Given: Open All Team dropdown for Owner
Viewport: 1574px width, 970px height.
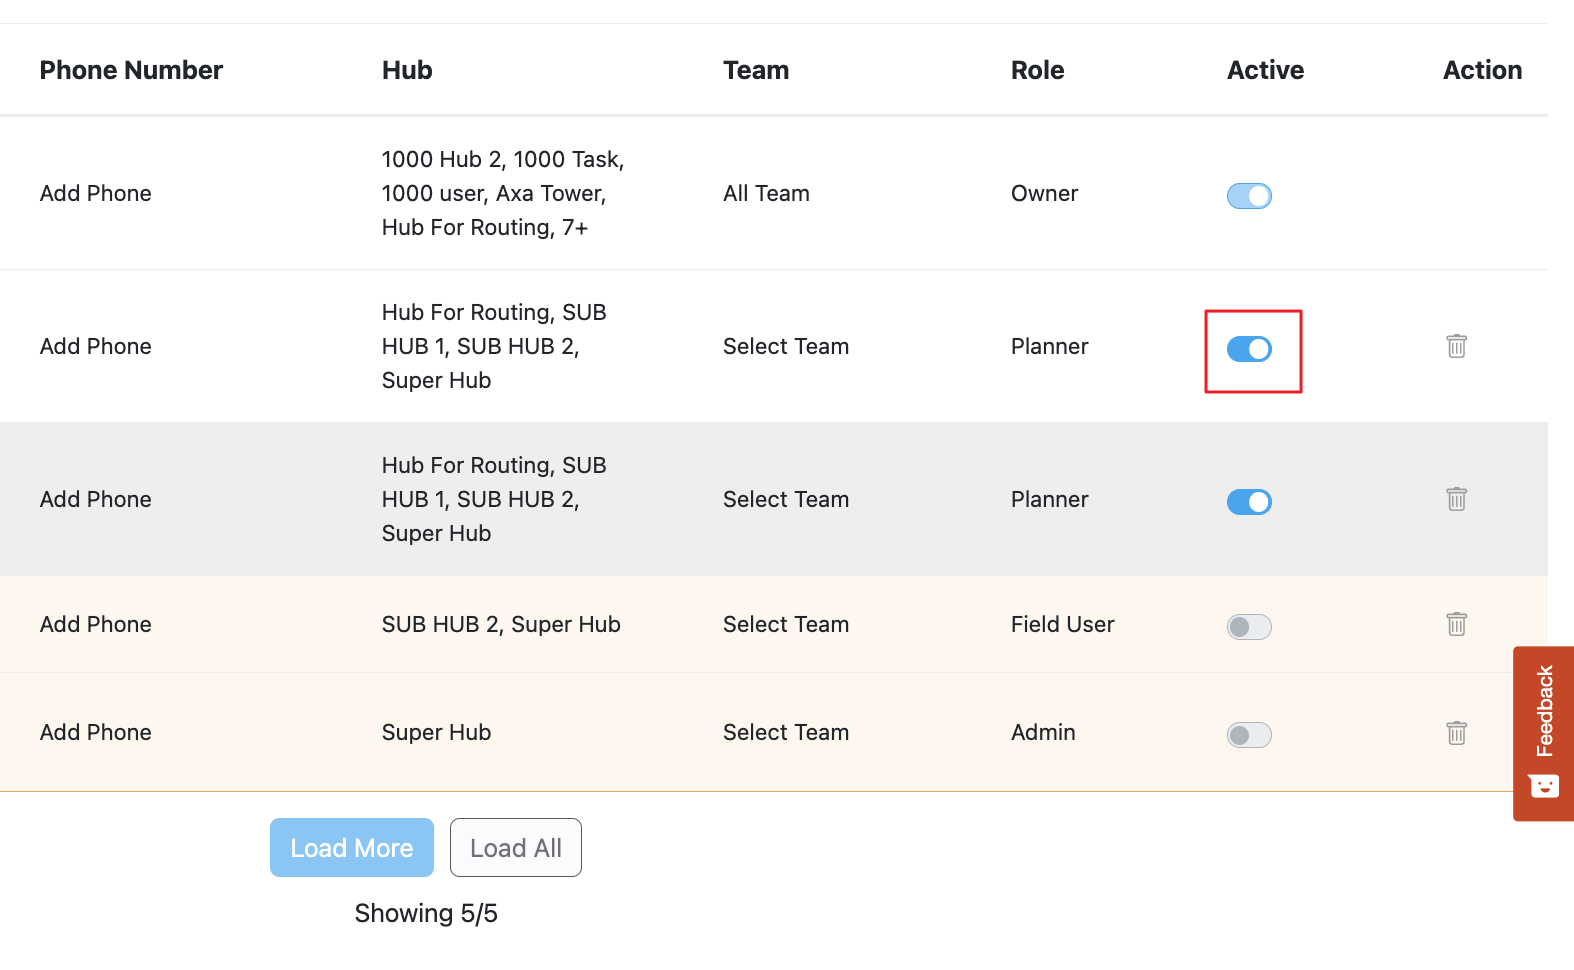Looking at the screenshot, I should coord(766,194).
